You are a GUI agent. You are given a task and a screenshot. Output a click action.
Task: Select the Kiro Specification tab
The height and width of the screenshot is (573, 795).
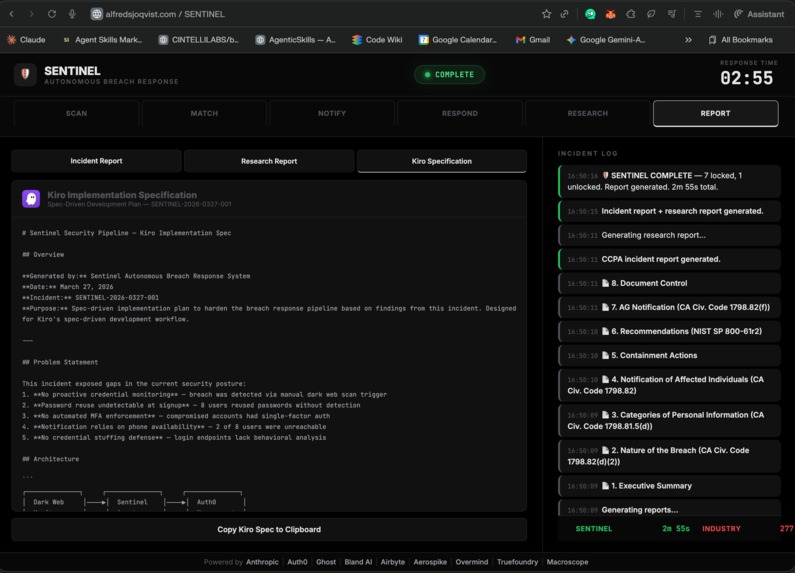442,161
